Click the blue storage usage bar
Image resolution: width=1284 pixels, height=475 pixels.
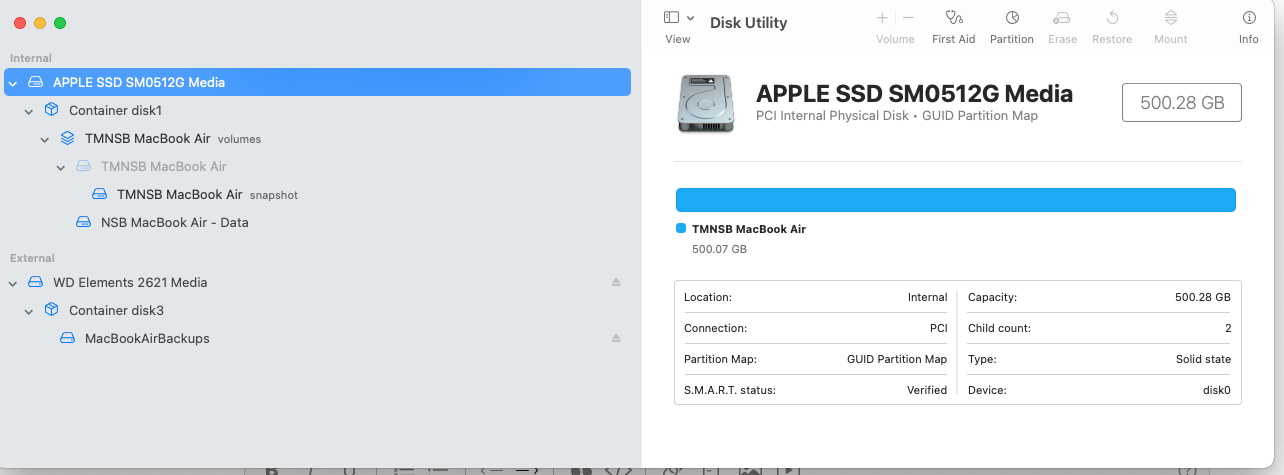click(x=956, y=199)
